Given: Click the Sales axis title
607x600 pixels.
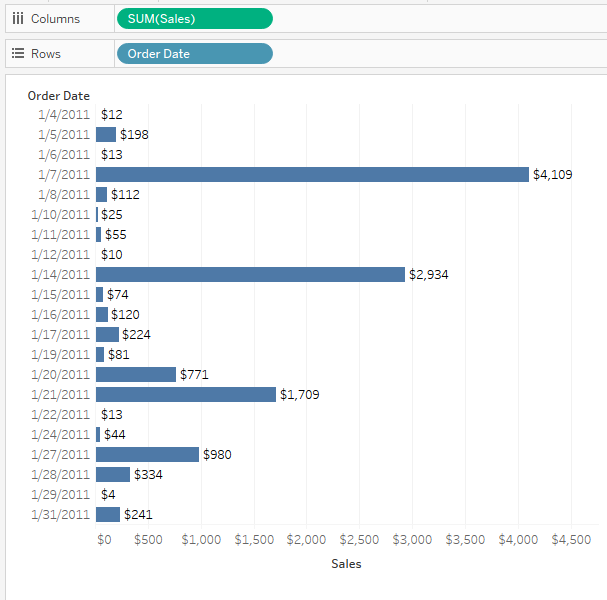Looking at the screenshot, I should 346,564.
